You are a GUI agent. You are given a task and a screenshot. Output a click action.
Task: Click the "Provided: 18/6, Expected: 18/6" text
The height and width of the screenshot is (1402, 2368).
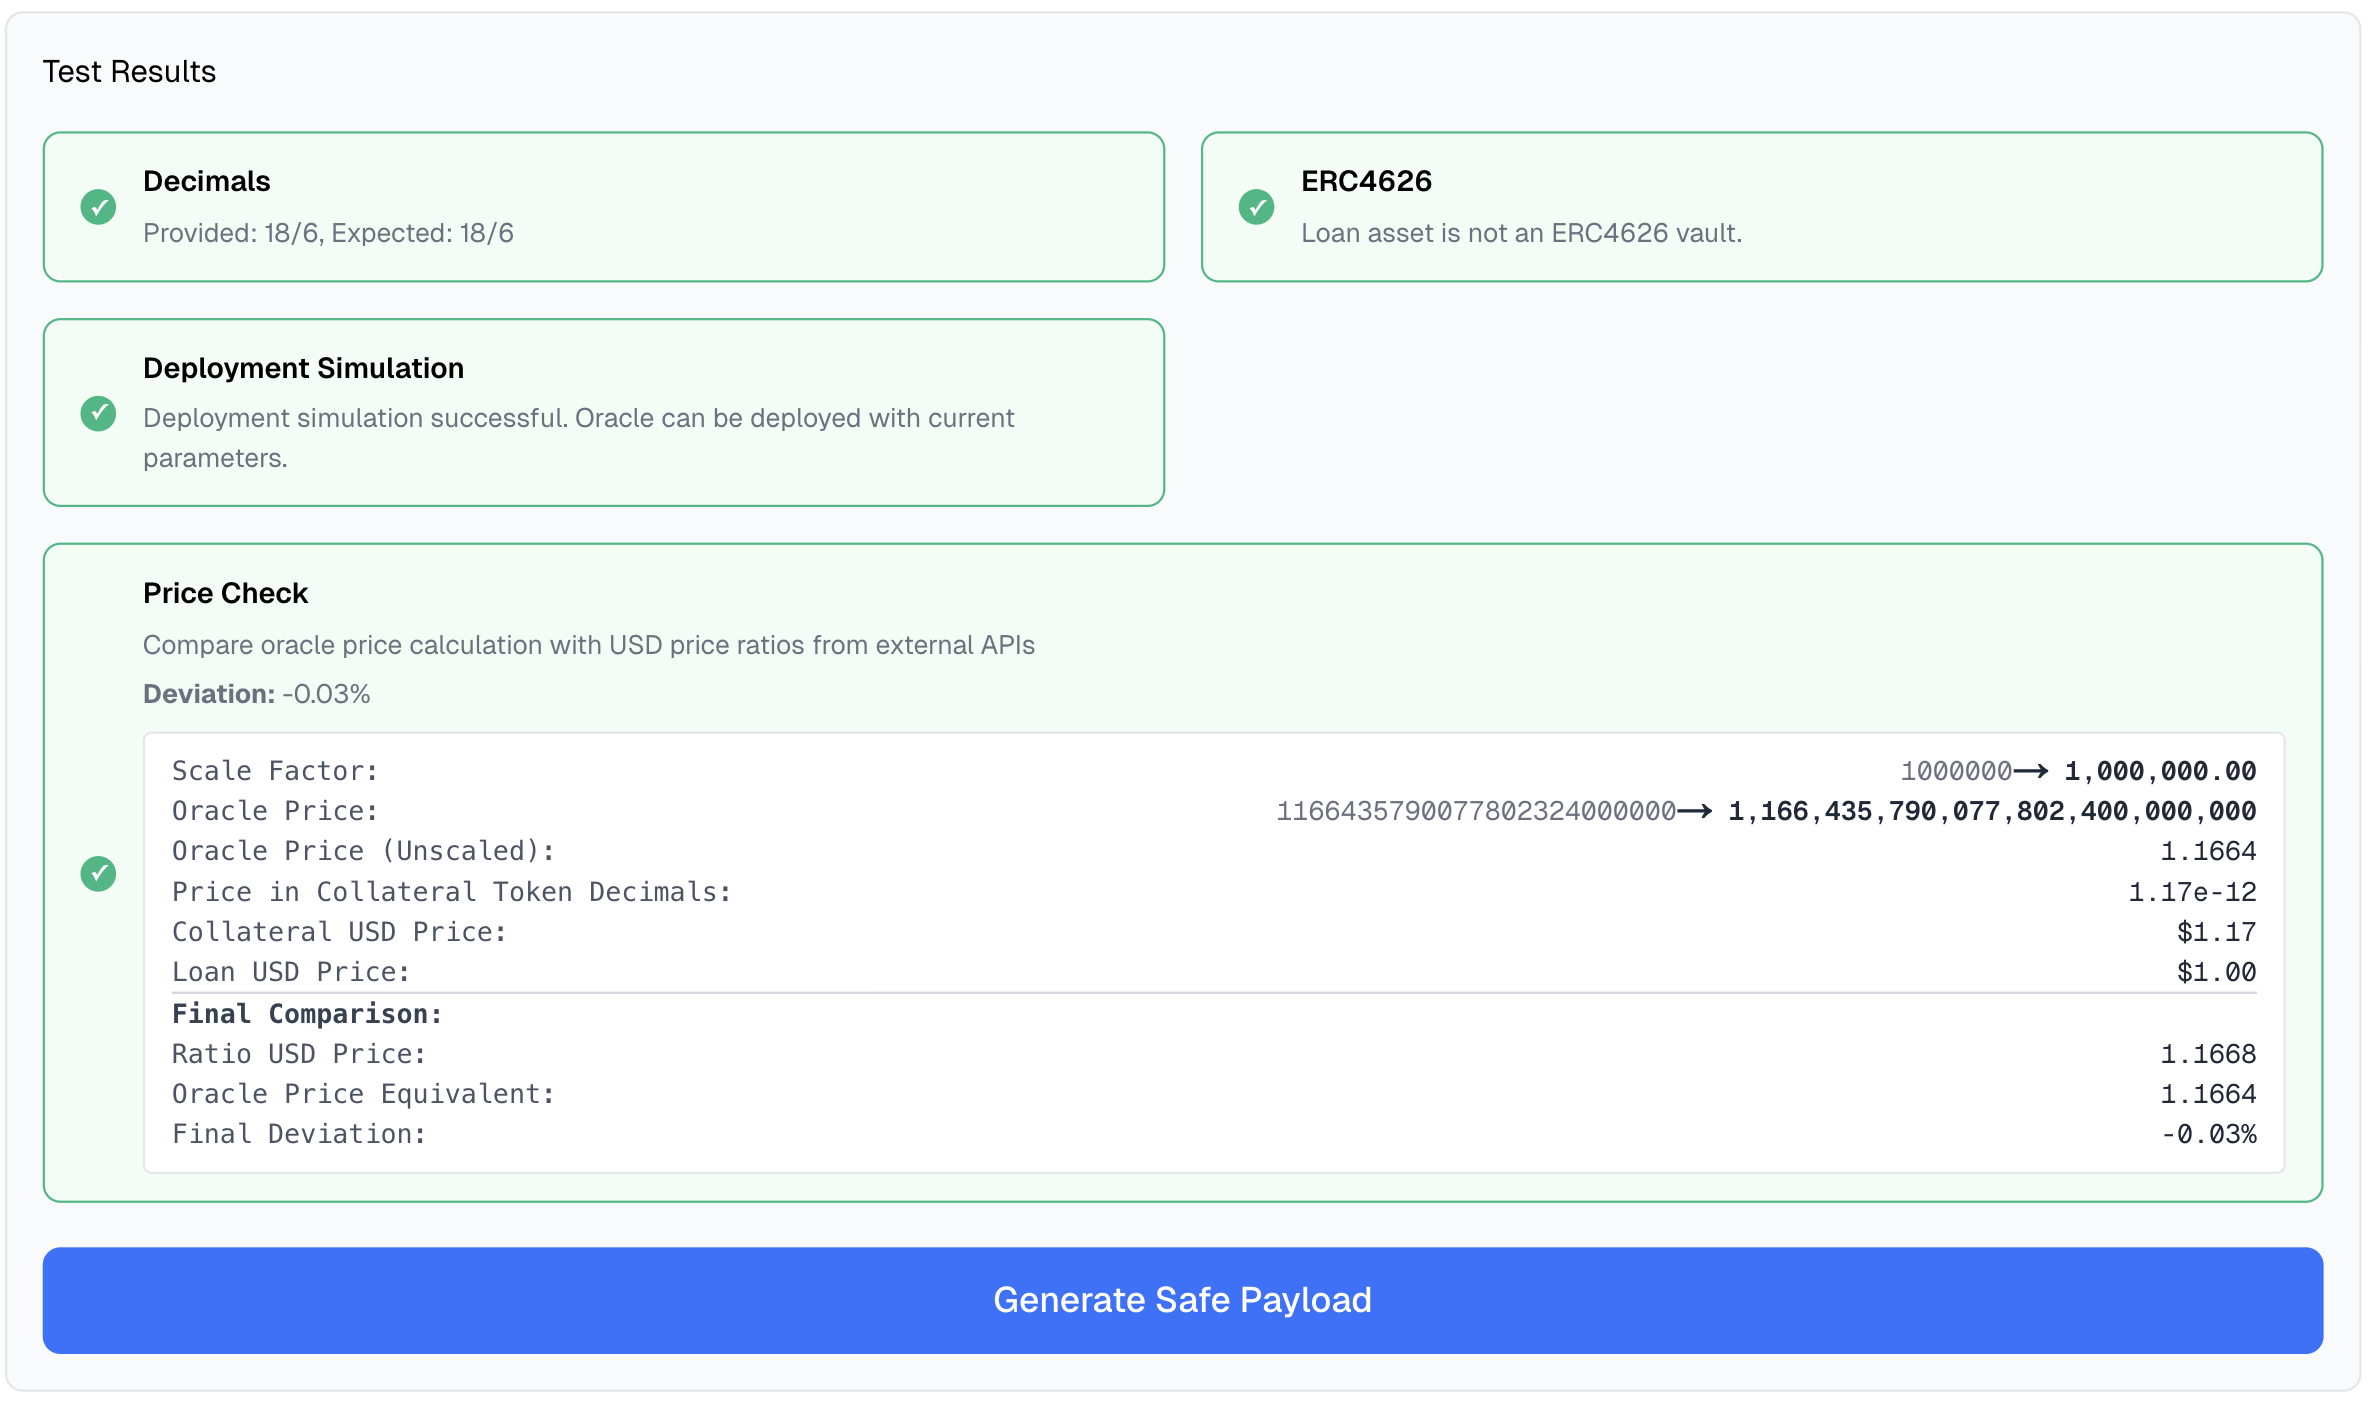point(328,233)
